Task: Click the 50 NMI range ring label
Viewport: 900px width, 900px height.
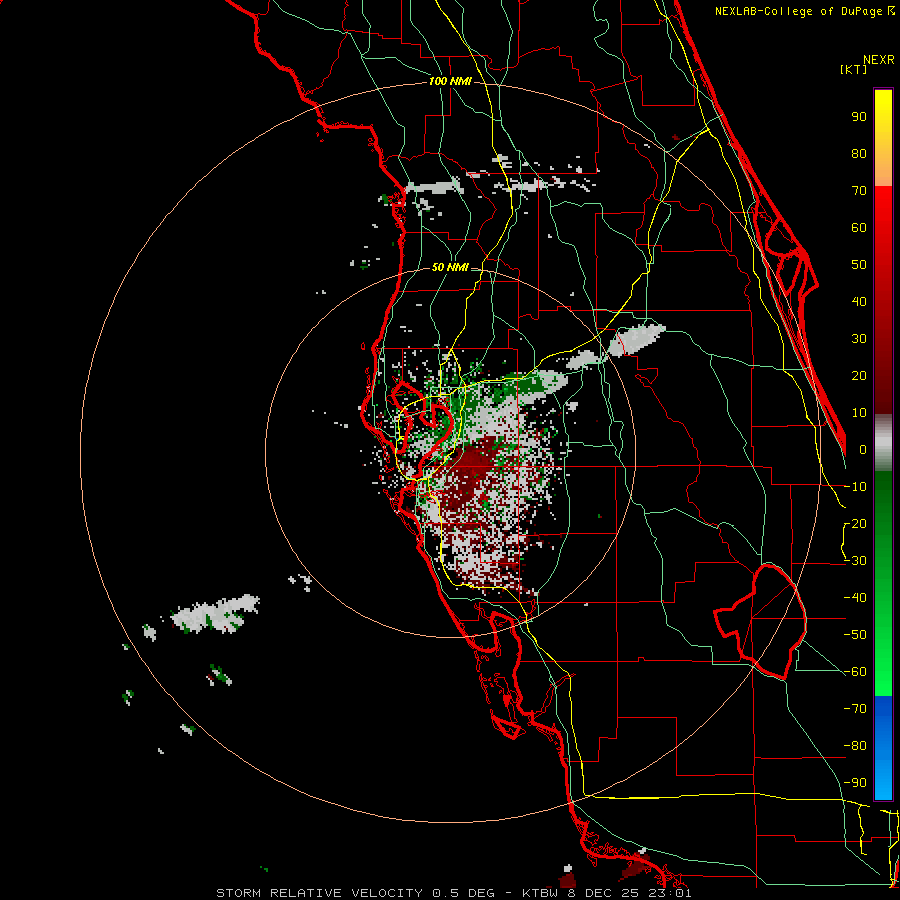Action: pos(449,267)
